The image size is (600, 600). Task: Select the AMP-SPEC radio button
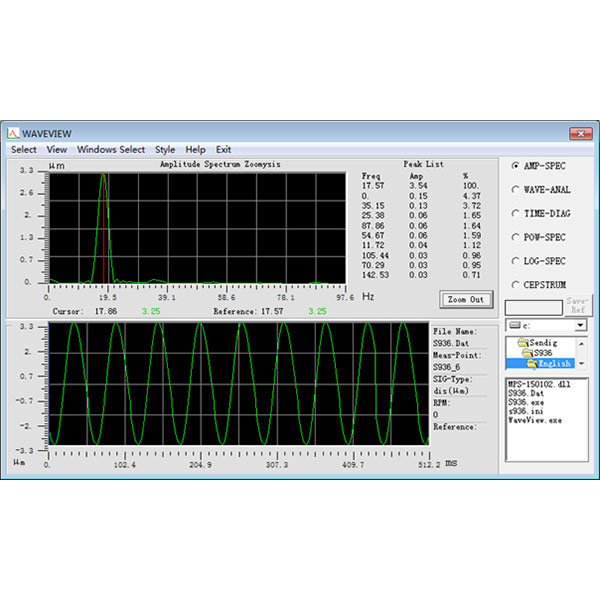tap(515, 166)
